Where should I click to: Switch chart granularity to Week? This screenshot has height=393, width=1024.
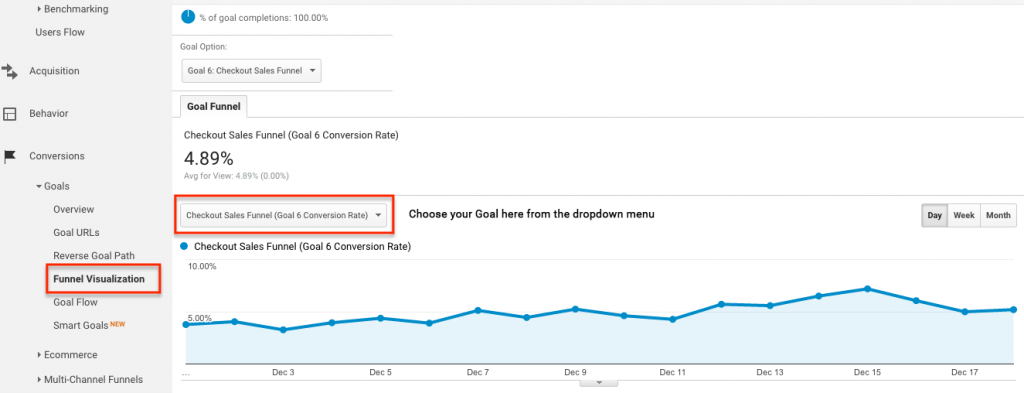click(964, 215)
